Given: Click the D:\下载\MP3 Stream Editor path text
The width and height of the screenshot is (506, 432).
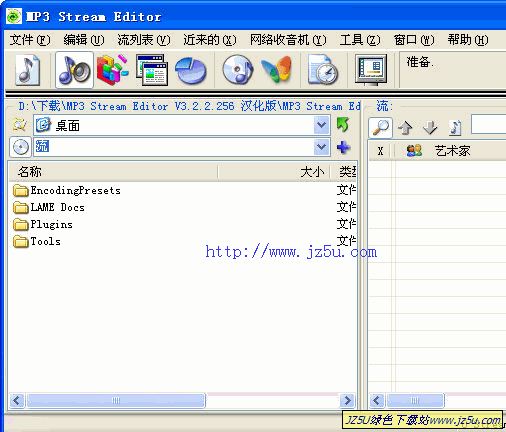Looking at the screenshot, I should pyautogui.click(x=189, y=106).
